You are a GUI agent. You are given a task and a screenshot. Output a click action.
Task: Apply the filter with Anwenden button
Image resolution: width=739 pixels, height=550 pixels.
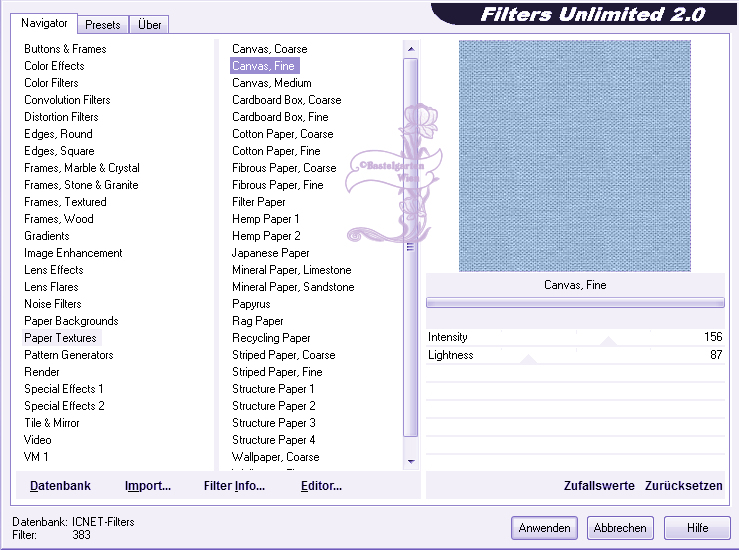point(544,528)
